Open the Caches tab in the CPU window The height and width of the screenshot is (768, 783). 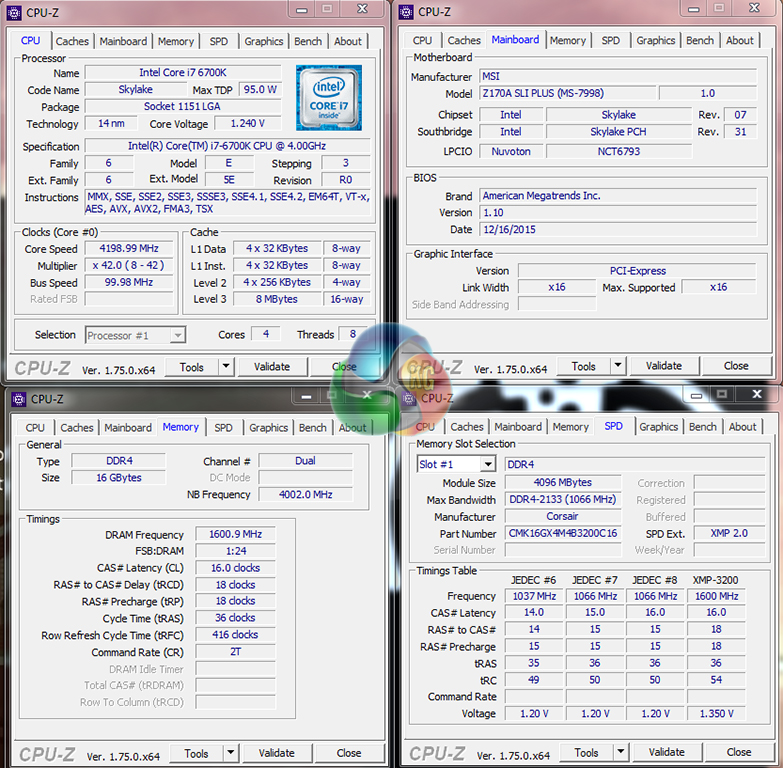click(72, 41)
